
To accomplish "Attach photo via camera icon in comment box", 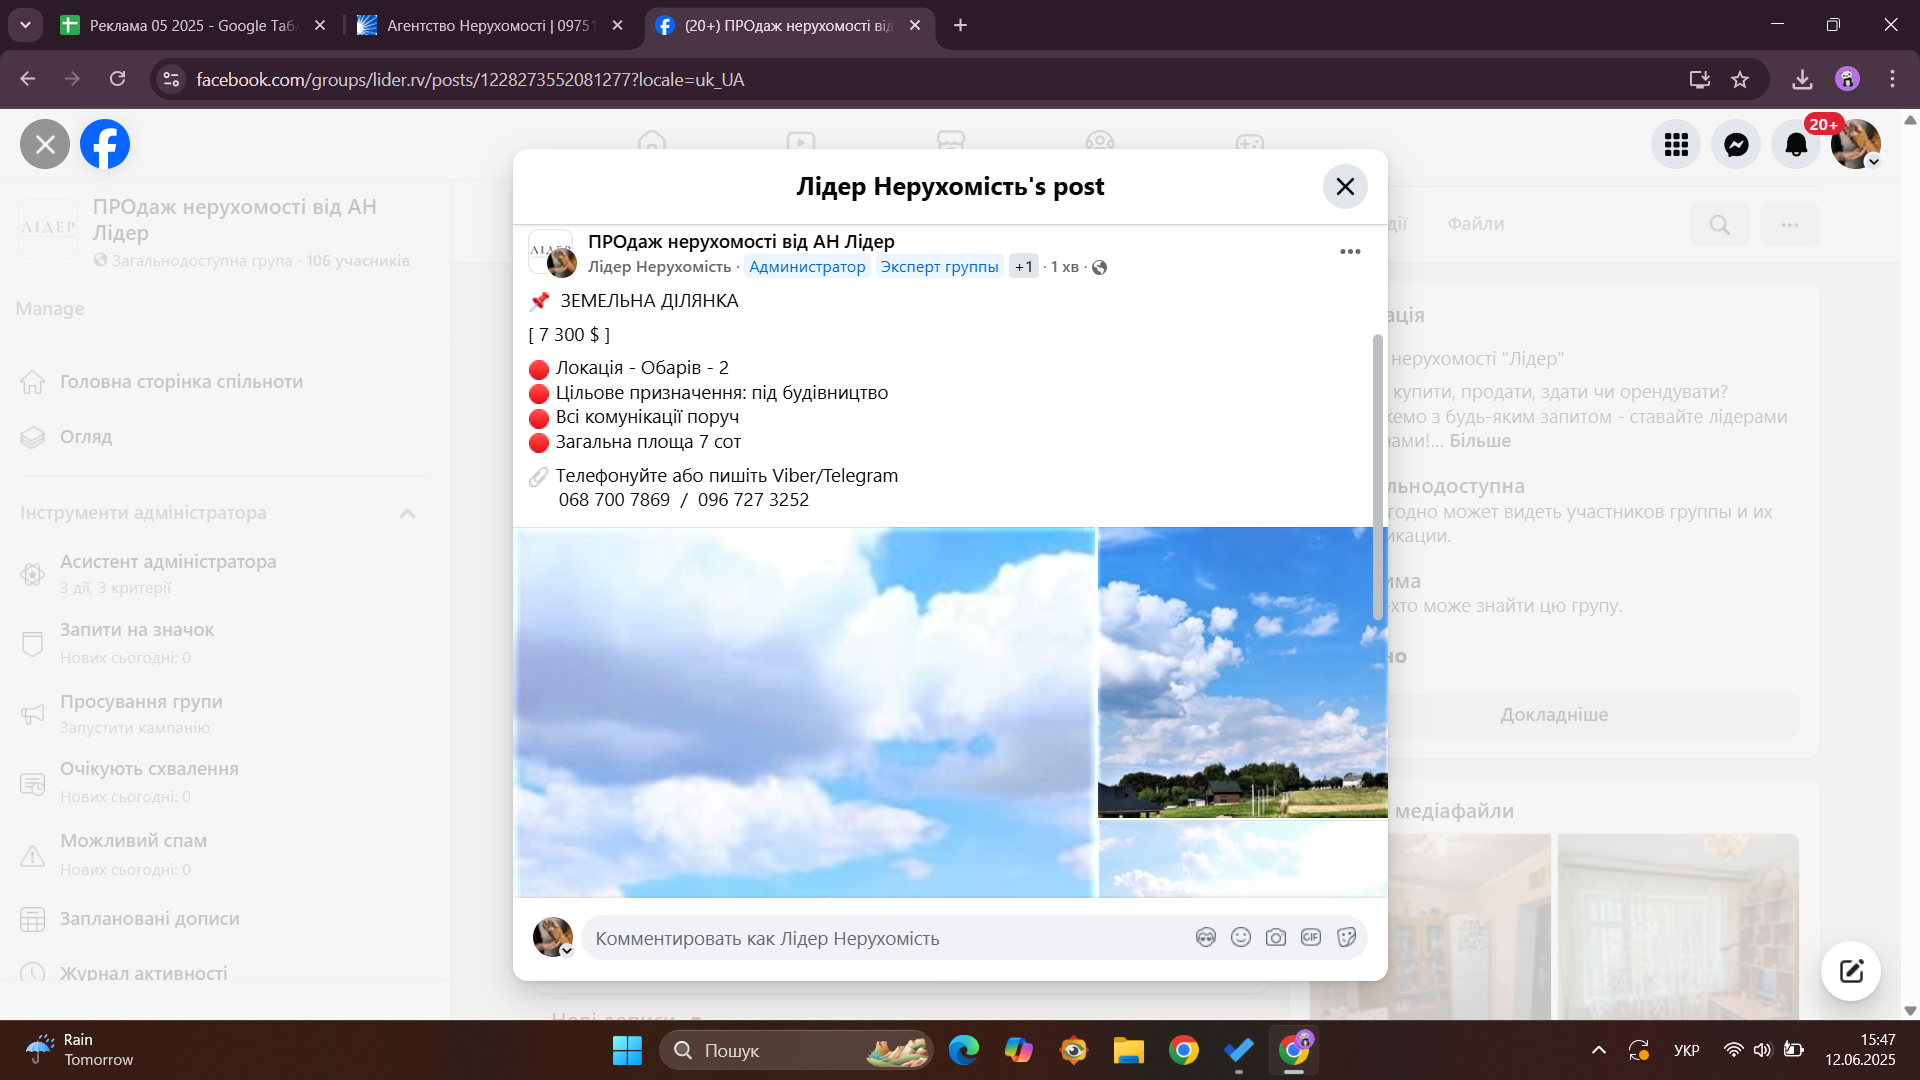I will [x=1275, y=937].
